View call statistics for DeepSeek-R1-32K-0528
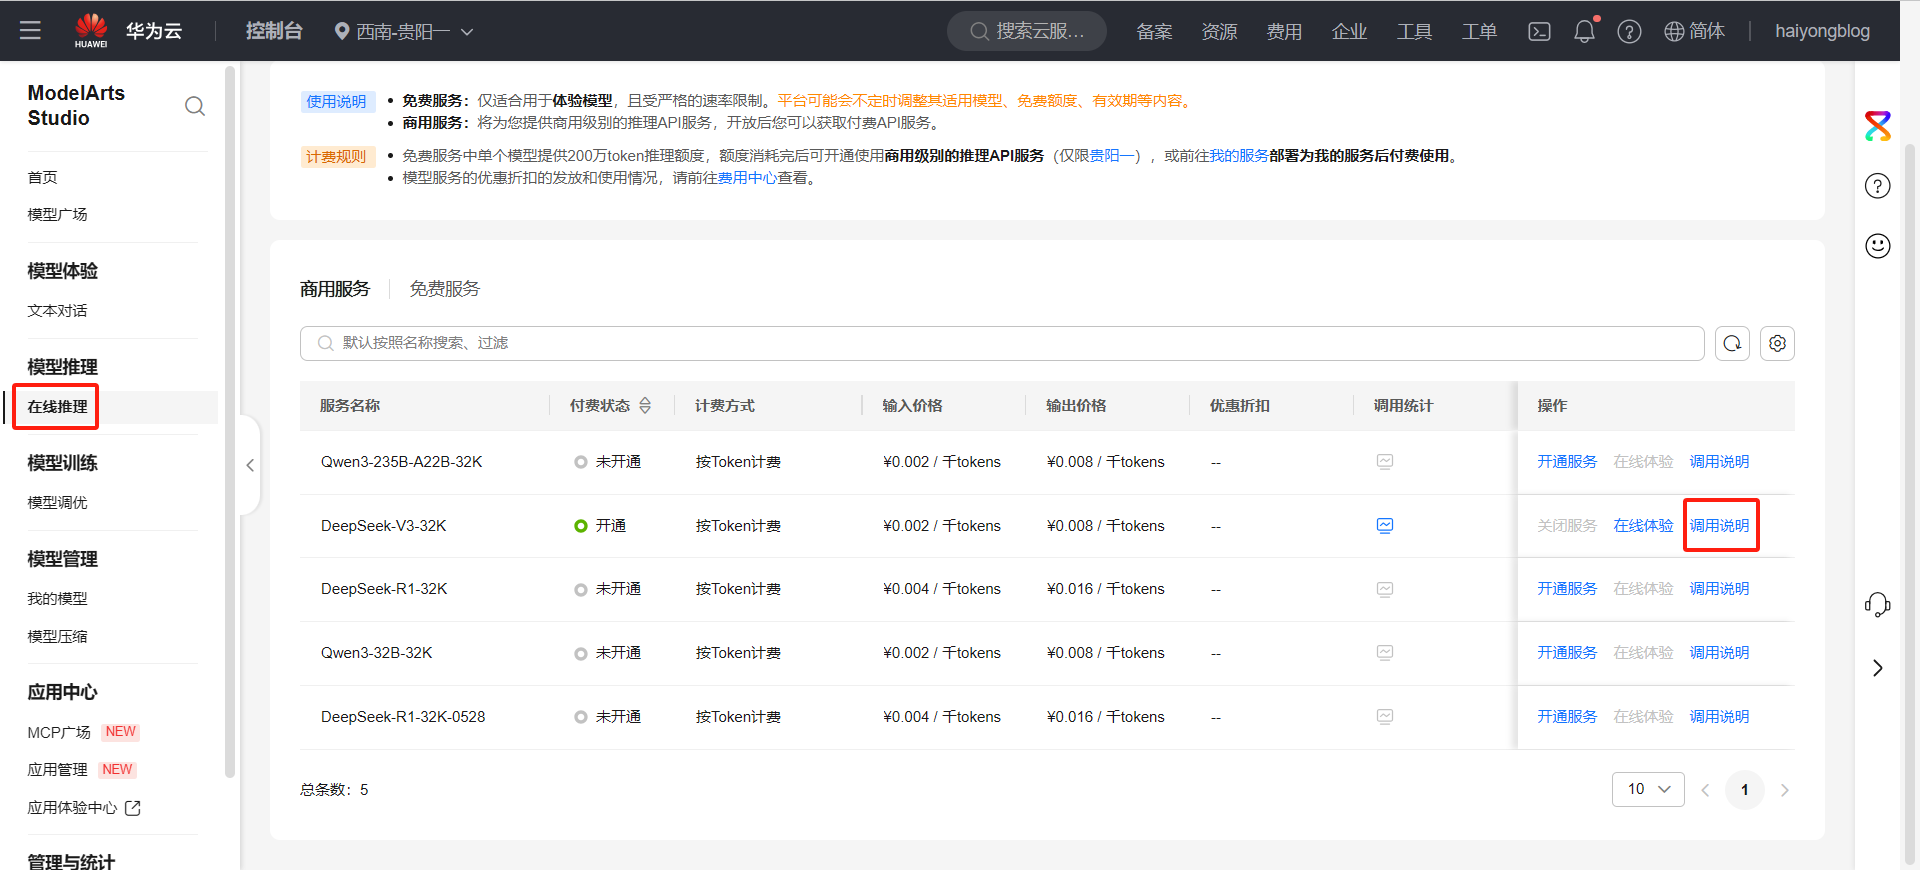Image resolution: width=1920 pixels, height=870 pixels. 1385,717
